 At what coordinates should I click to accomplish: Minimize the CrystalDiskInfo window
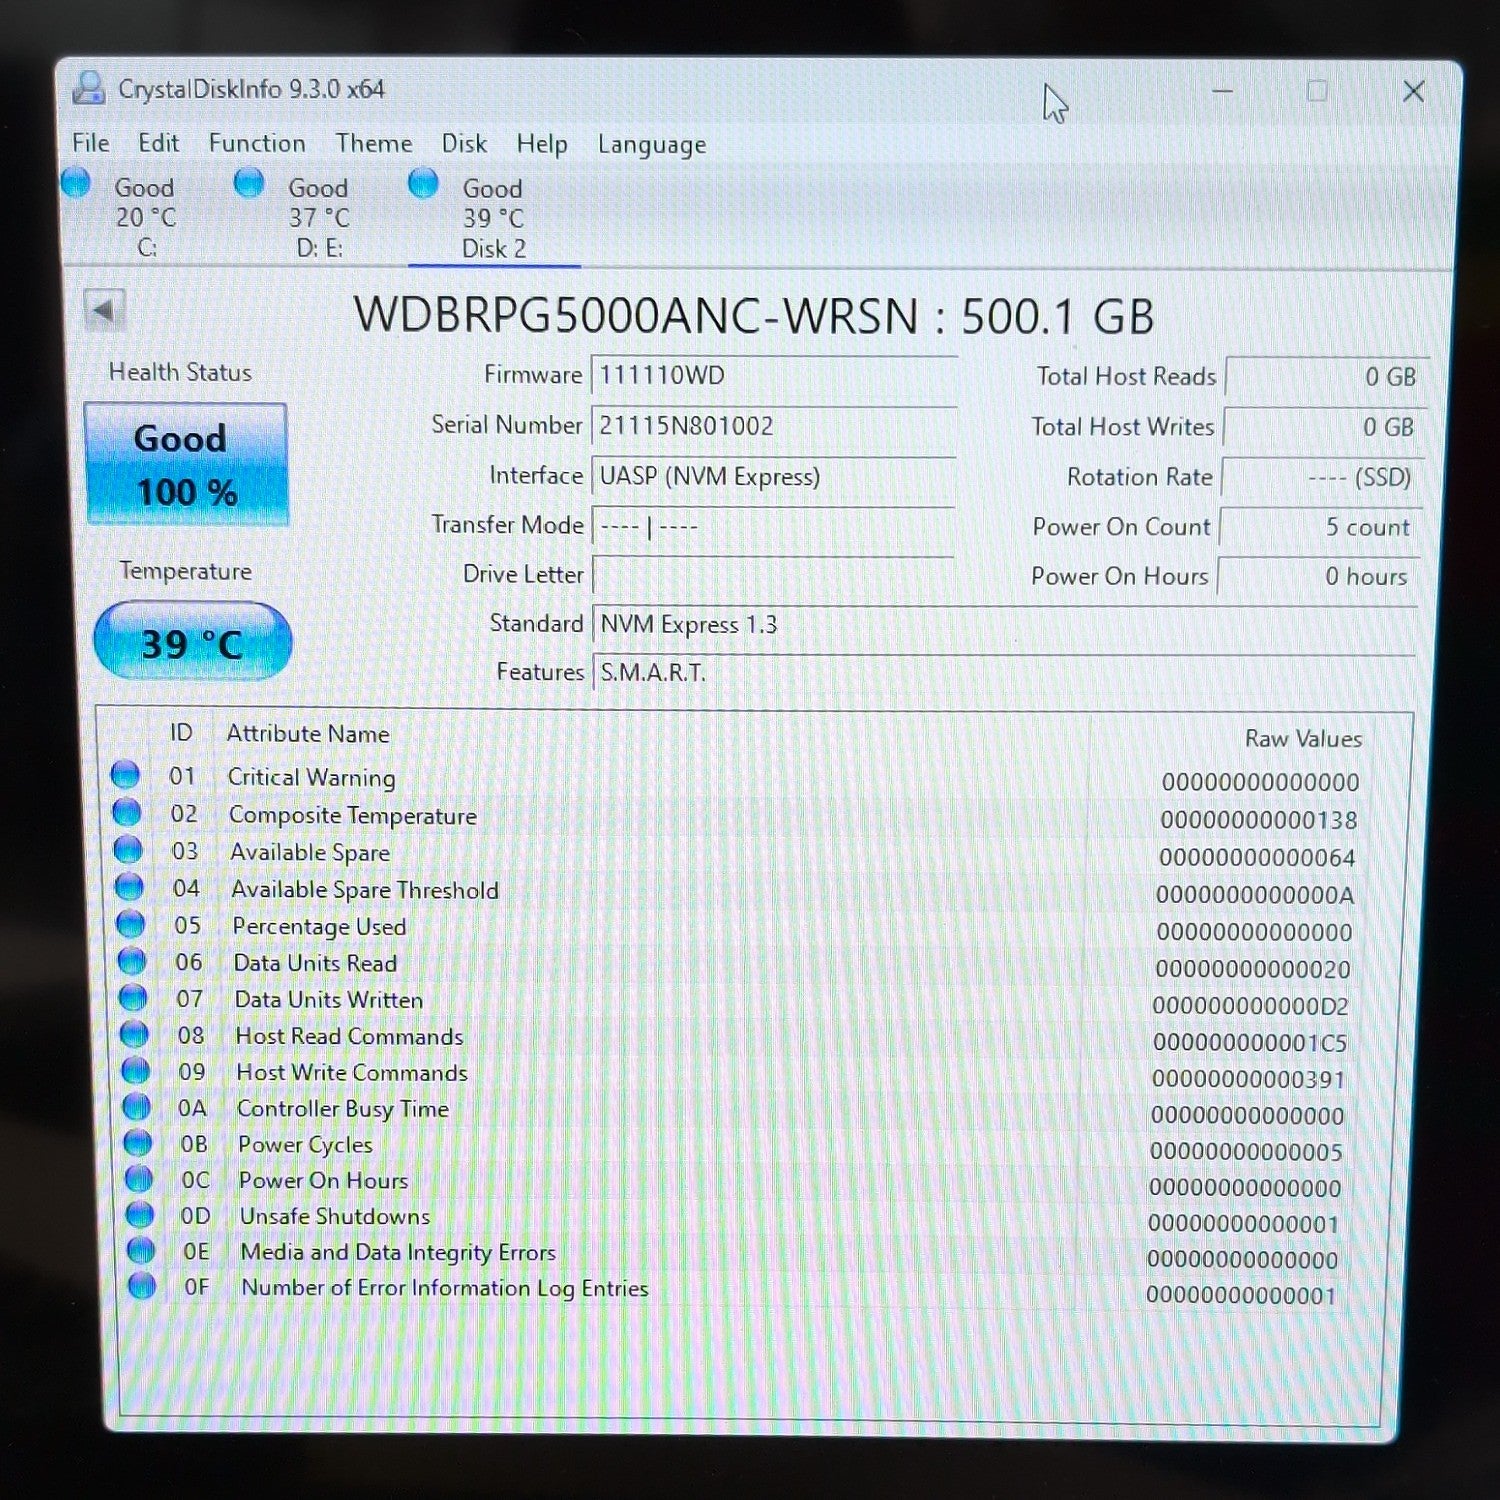coord(1222,91)
